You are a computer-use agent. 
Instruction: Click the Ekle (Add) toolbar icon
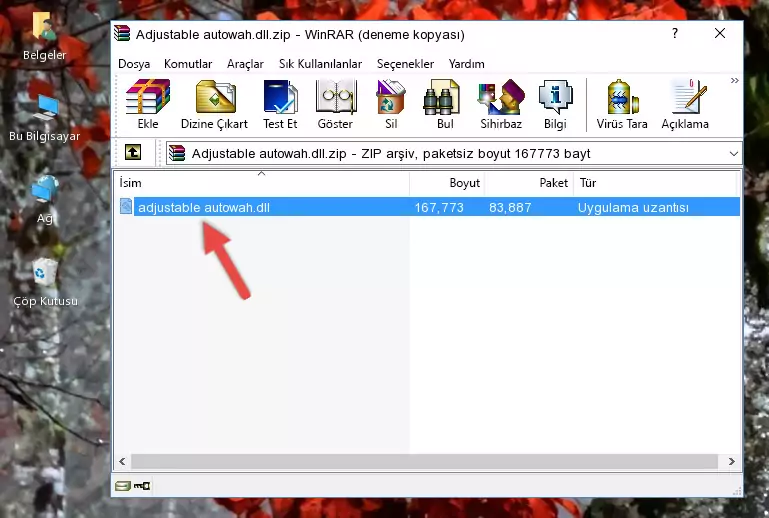coord(148,104)
